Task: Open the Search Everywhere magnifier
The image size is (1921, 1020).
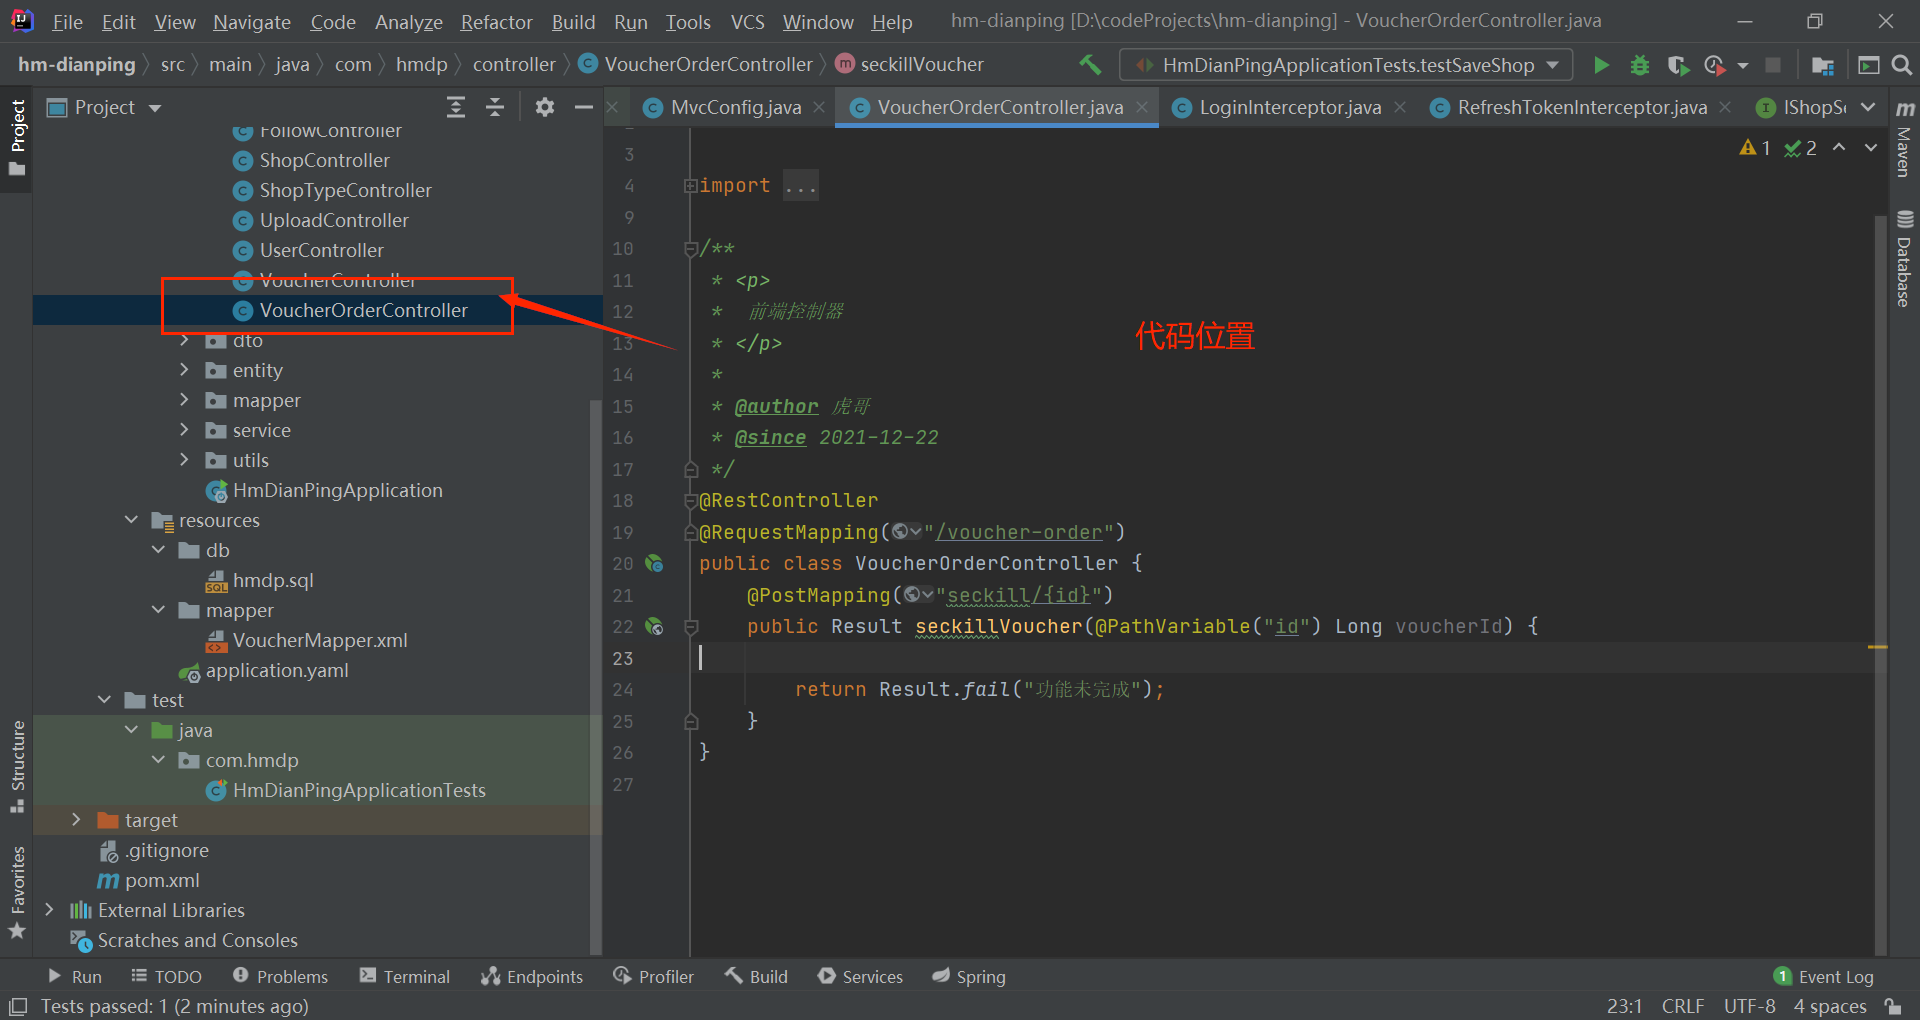Action: click(x=1902, y=65)
